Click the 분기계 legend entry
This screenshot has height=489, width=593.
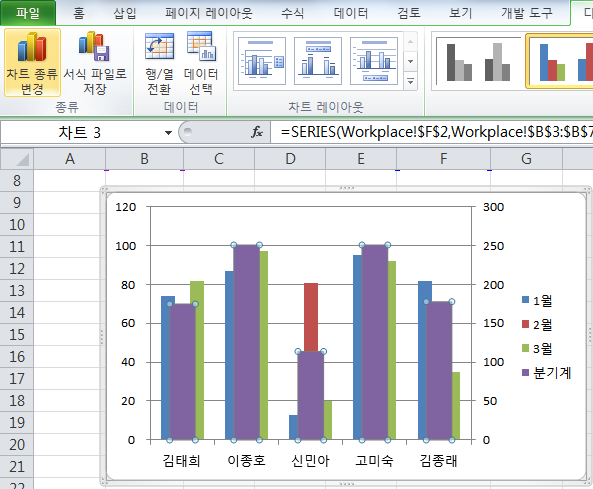click(x=546, y=373)
